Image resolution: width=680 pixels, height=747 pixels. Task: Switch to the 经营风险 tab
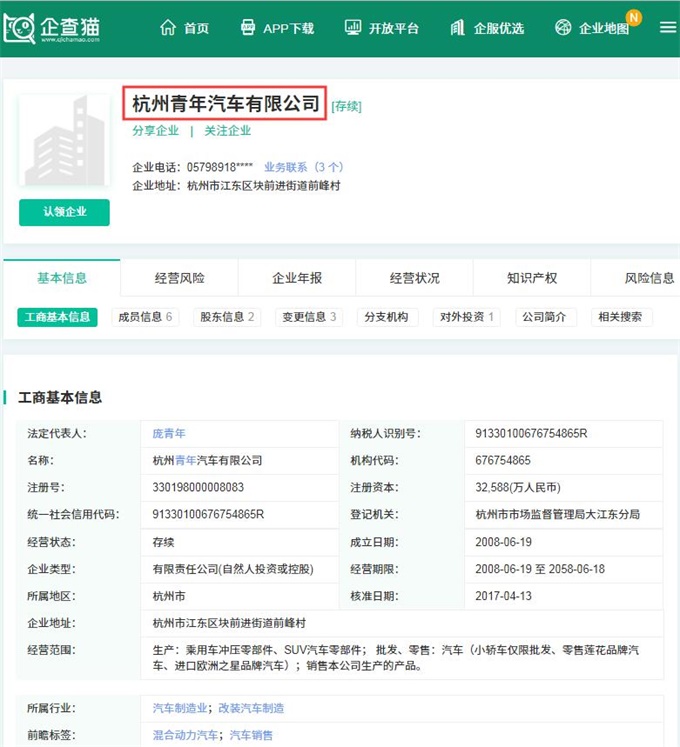pos(179,278)
